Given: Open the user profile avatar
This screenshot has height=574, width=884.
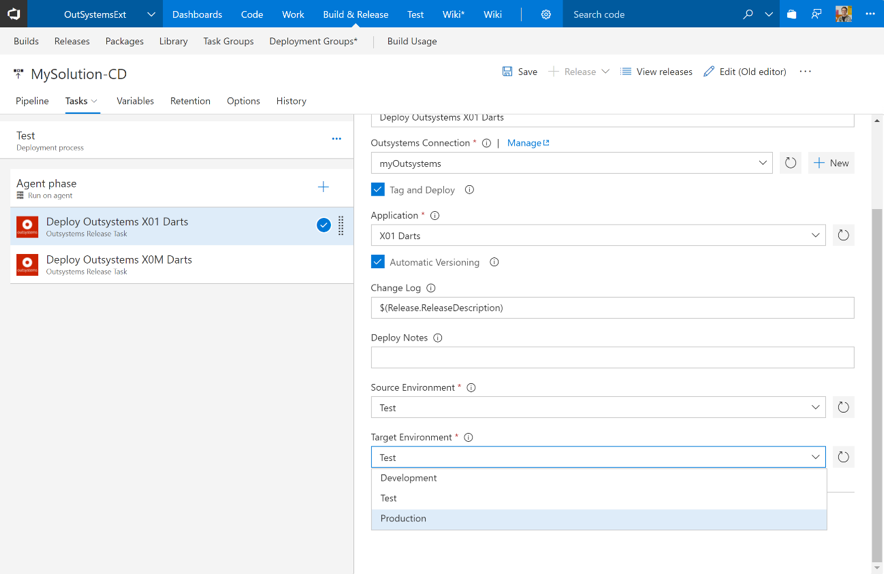Looking at the screenshot, I should pyautogui.click(x=843, y=14).
